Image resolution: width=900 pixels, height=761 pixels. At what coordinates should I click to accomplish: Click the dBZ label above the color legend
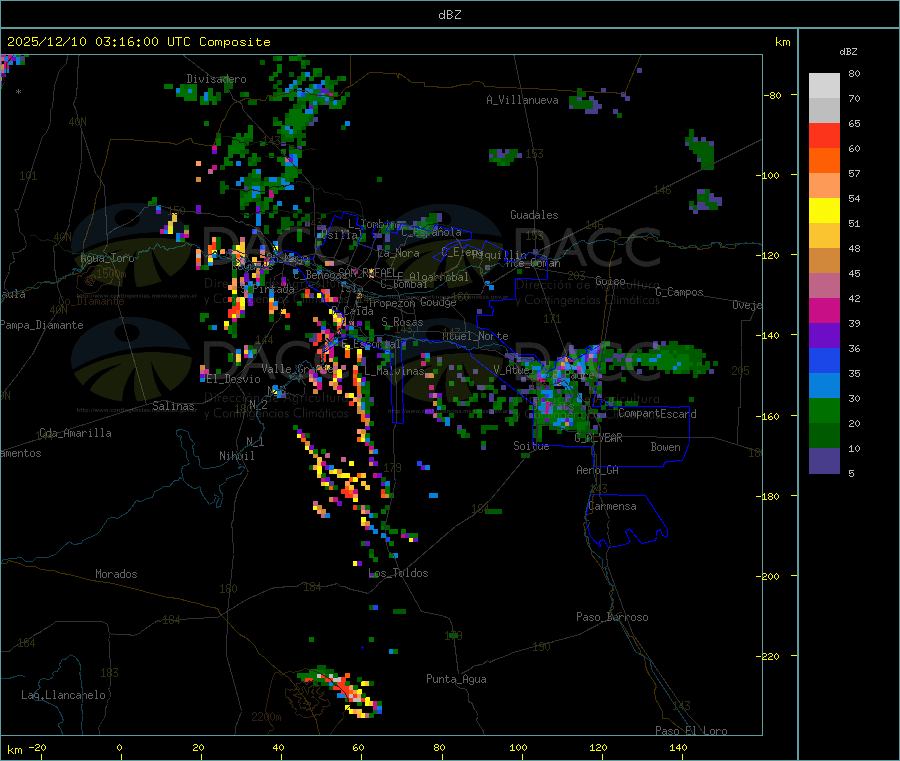(848, 52)
